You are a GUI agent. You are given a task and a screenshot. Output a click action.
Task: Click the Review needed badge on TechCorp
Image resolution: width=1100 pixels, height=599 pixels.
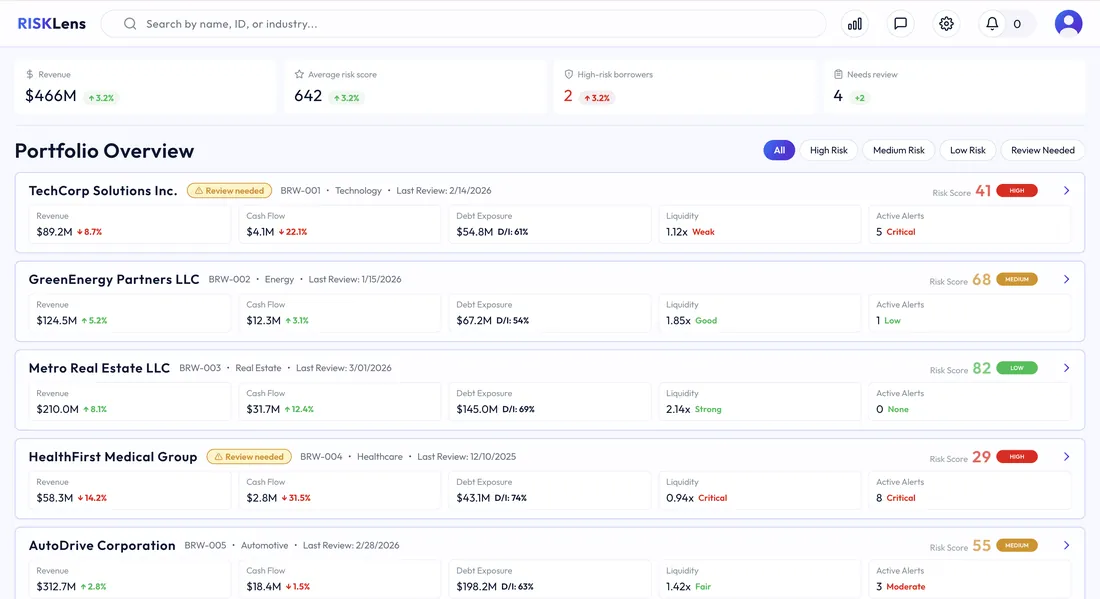[229, 191]
